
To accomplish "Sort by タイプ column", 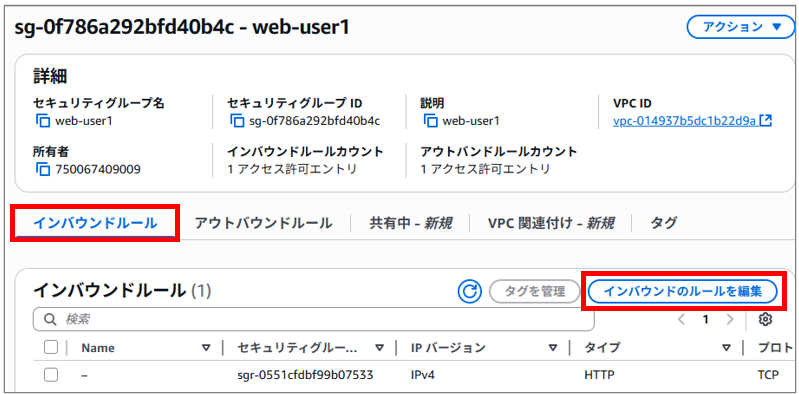I will 727,348.
